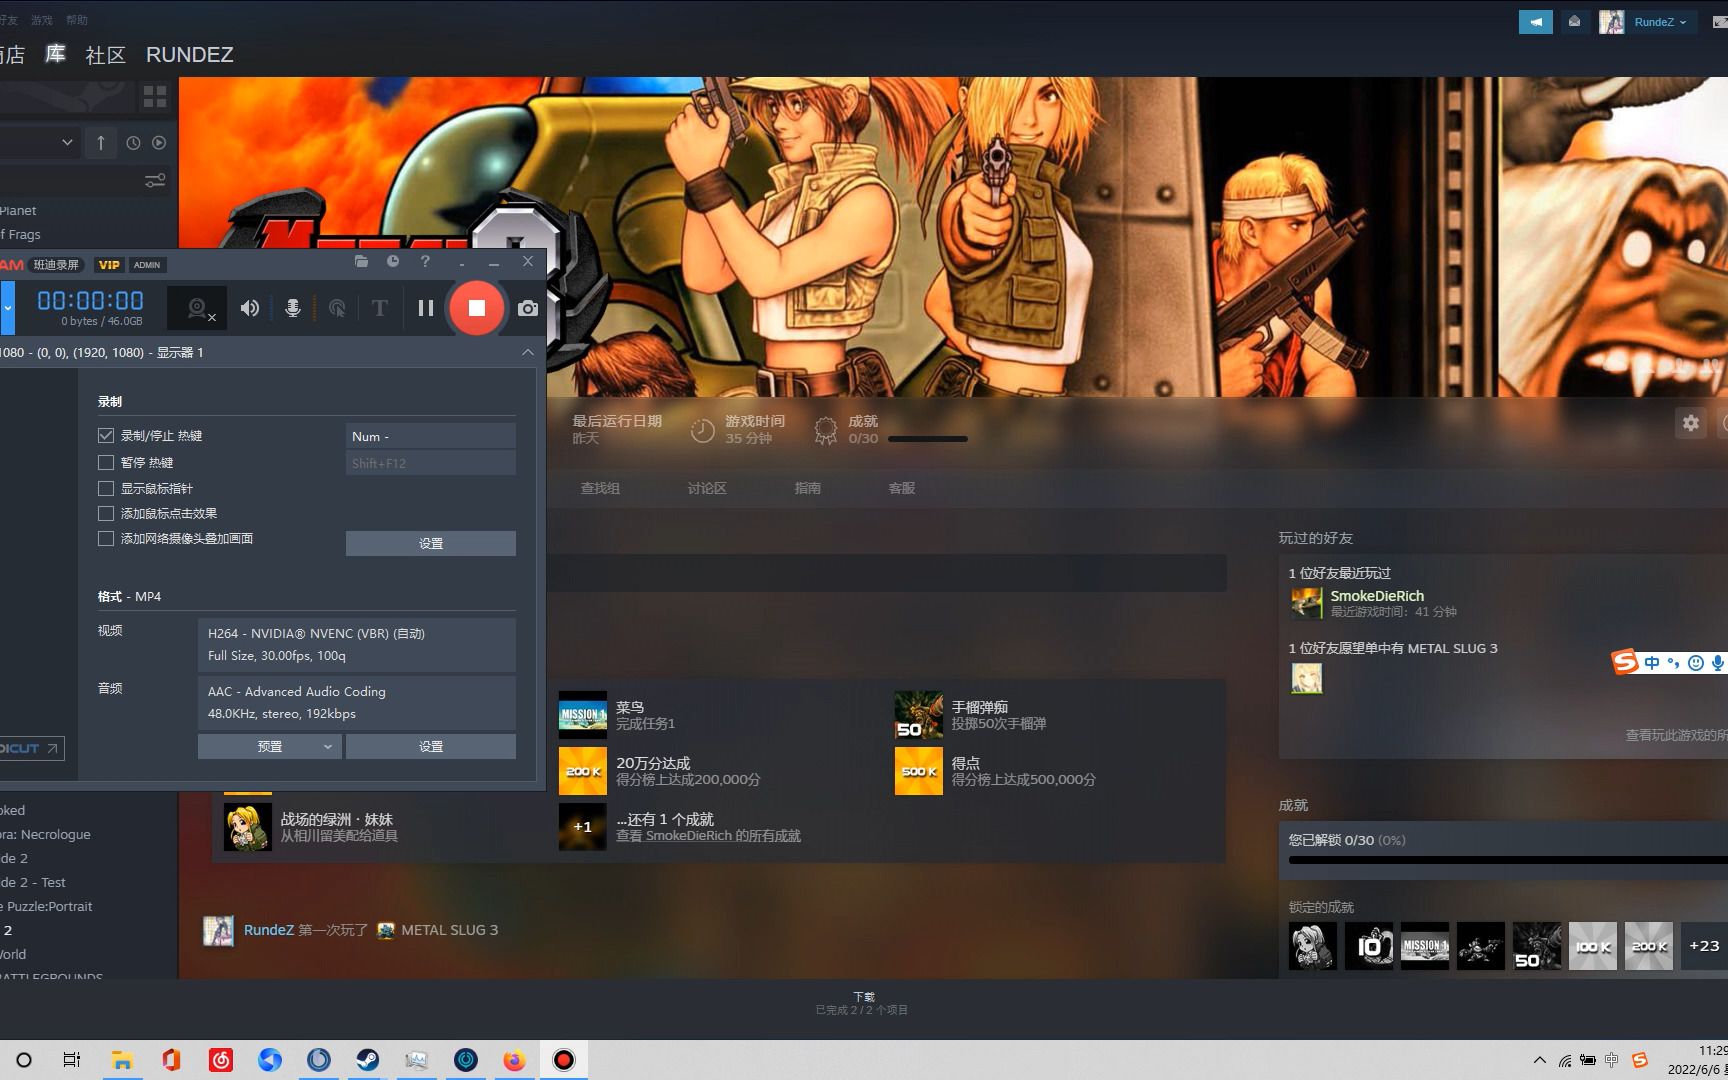Take a screenshot with the camera icon

528,308
